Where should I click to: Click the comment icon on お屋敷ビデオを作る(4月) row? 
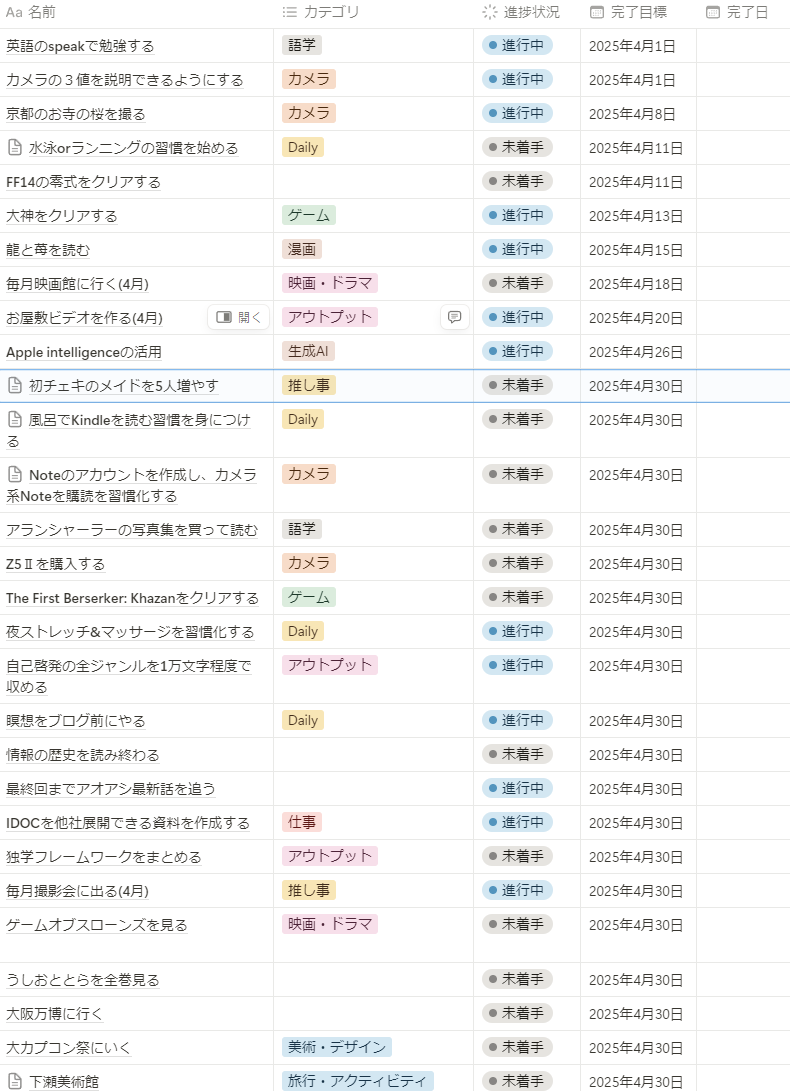coord(454,317)
